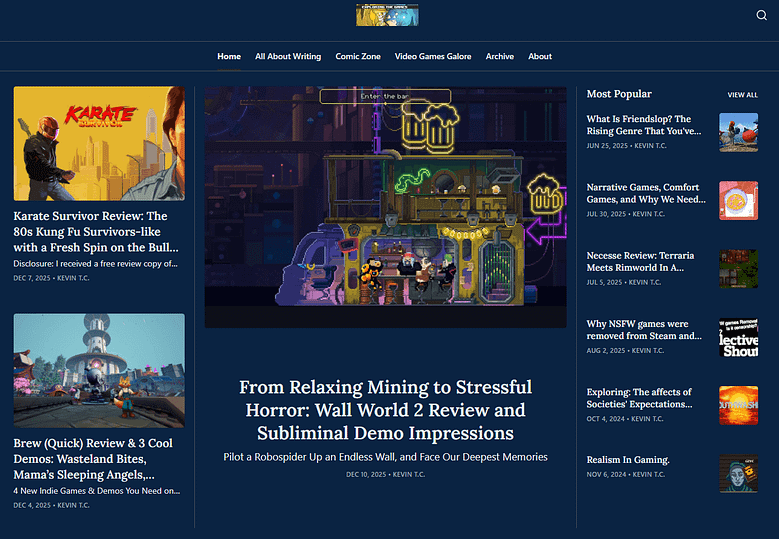Open the Karate Survivor cover image
Image resolution: width=779 pixels, height=539 pixels.
[x=99, y=144]
